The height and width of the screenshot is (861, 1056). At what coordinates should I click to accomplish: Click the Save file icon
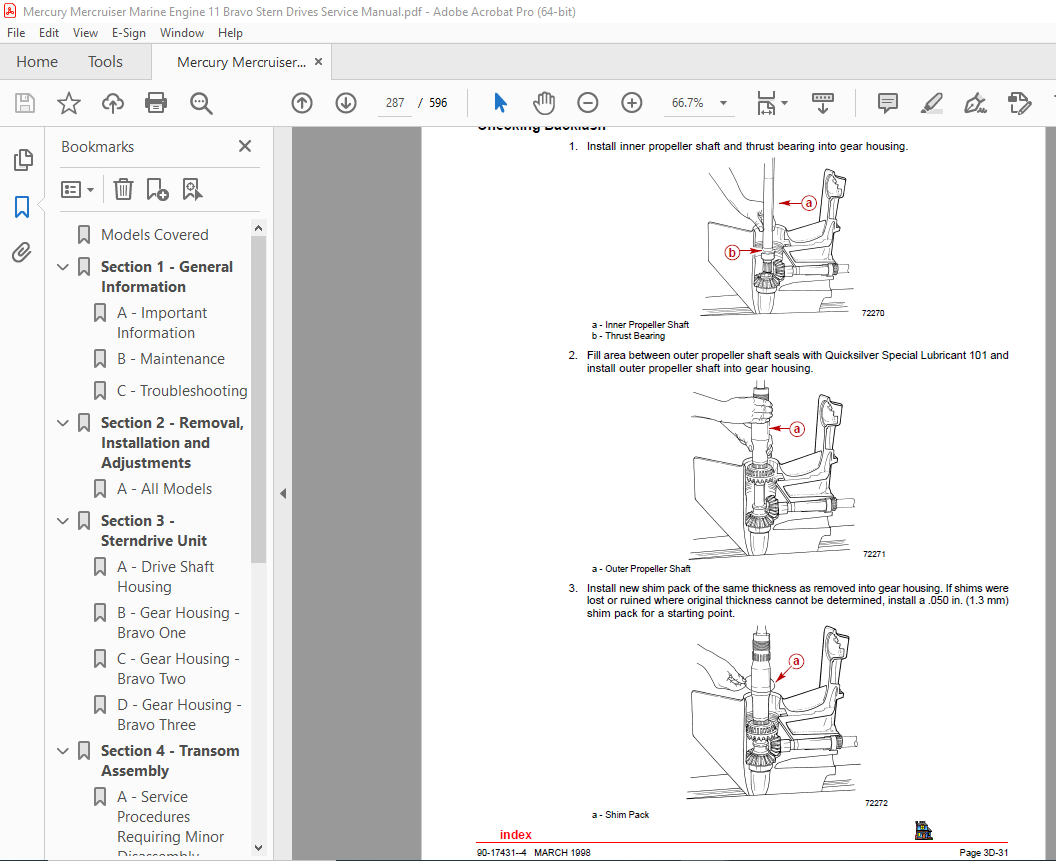[25, 103]
